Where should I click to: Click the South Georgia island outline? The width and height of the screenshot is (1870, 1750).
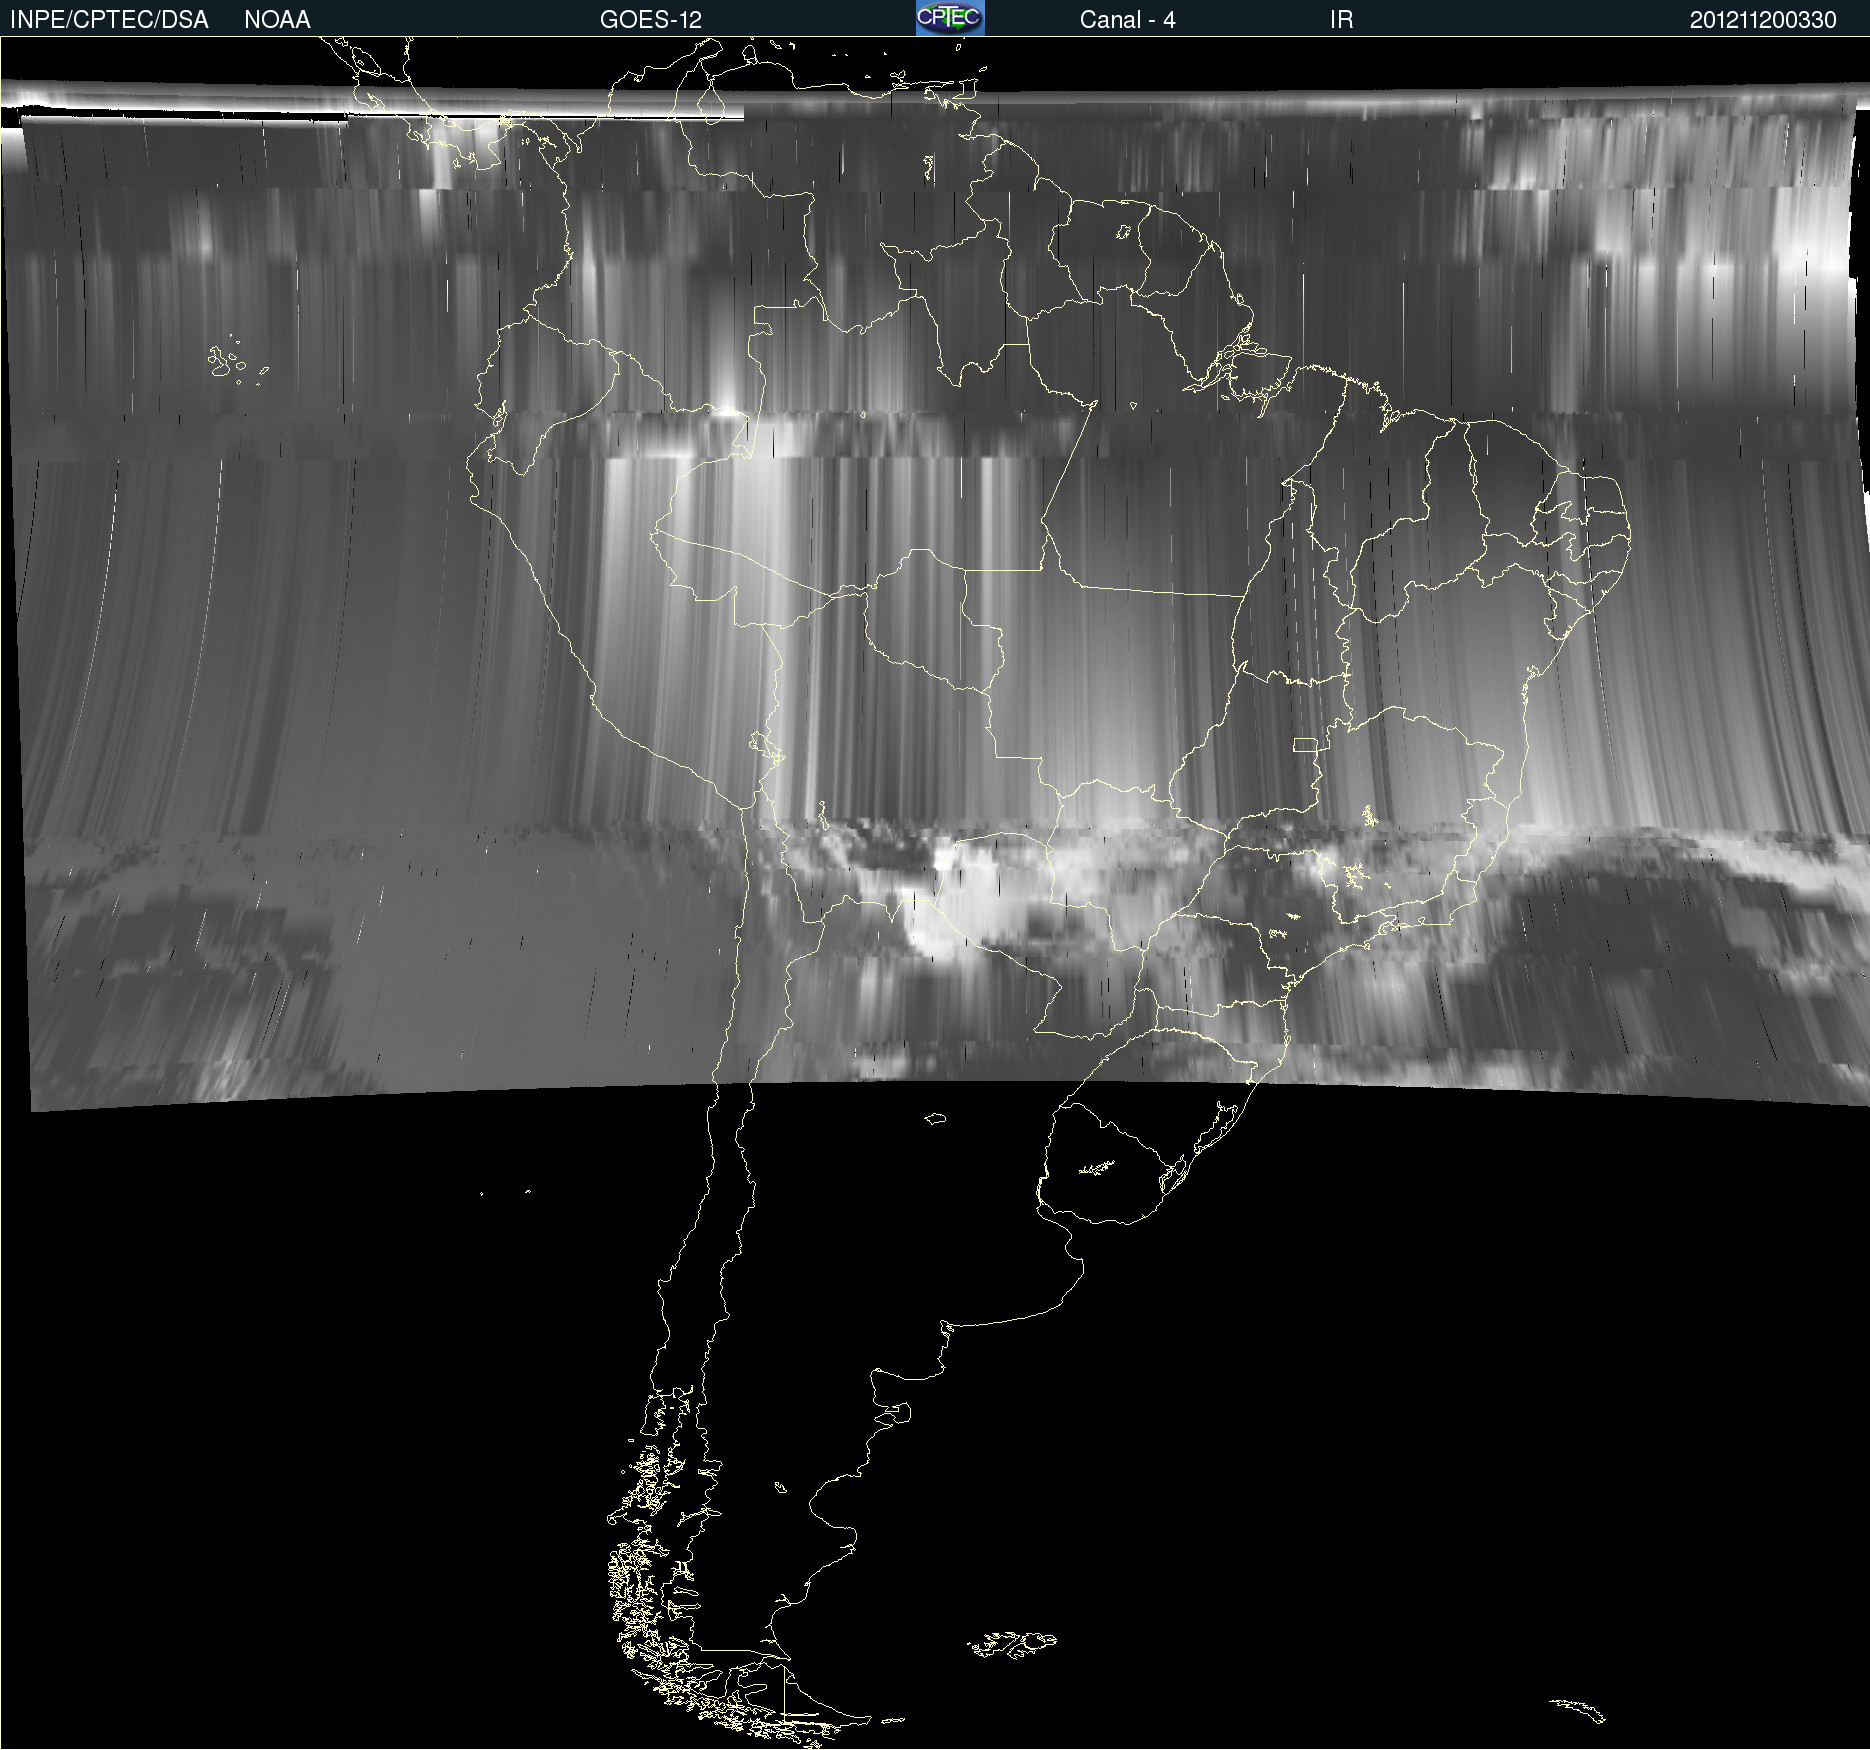click(1578, 1710)
